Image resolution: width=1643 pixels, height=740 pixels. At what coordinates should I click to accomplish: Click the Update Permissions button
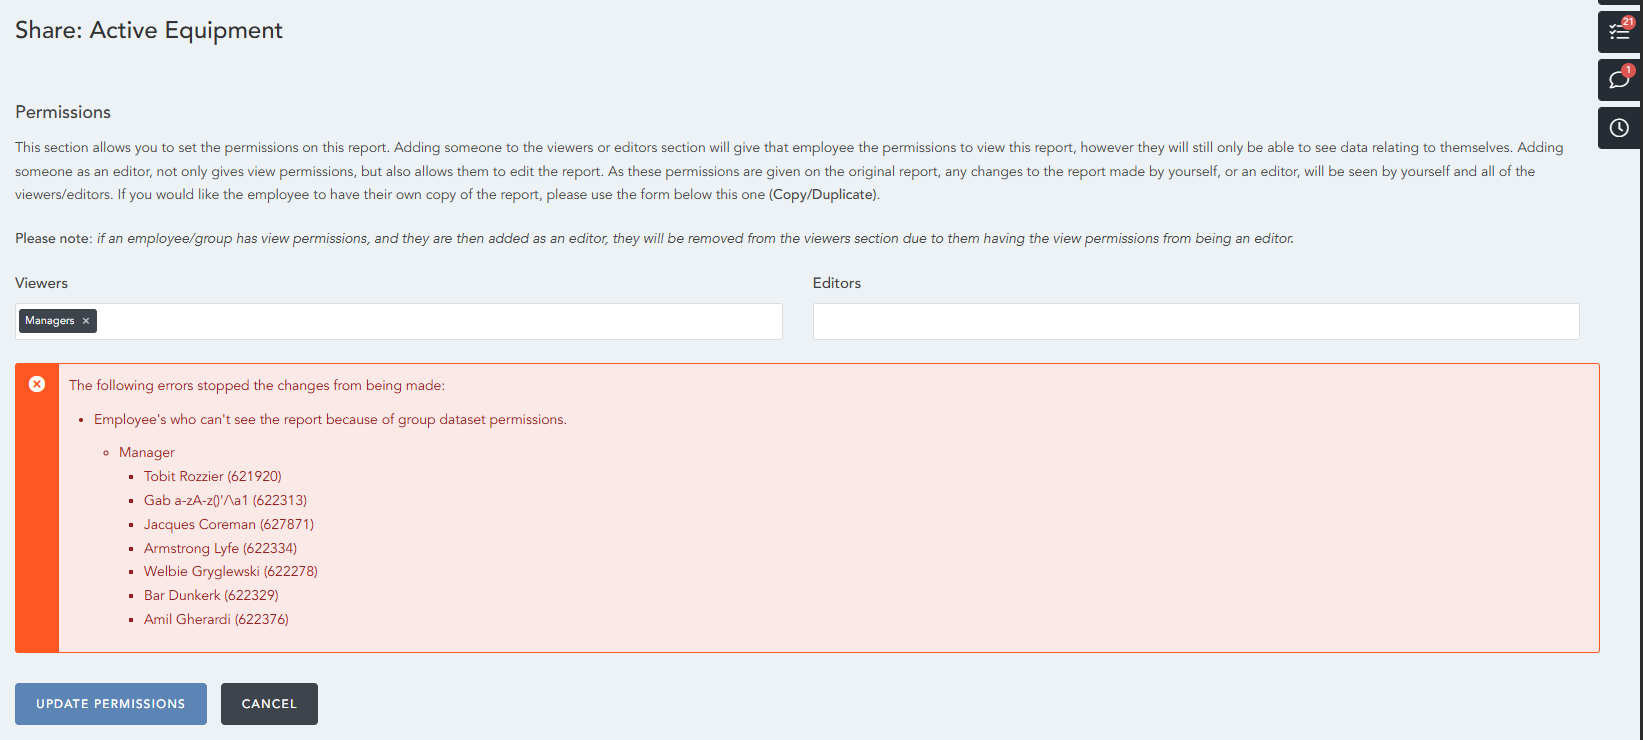point(111,704)
